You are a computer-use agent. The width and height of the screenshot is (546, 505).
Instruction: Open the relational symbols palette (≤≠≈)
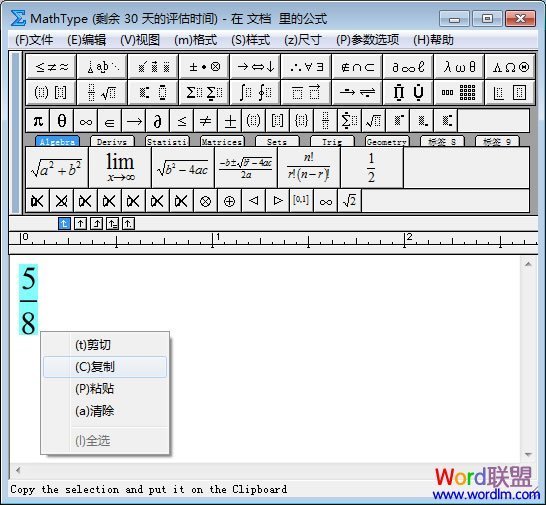[51, 67]
